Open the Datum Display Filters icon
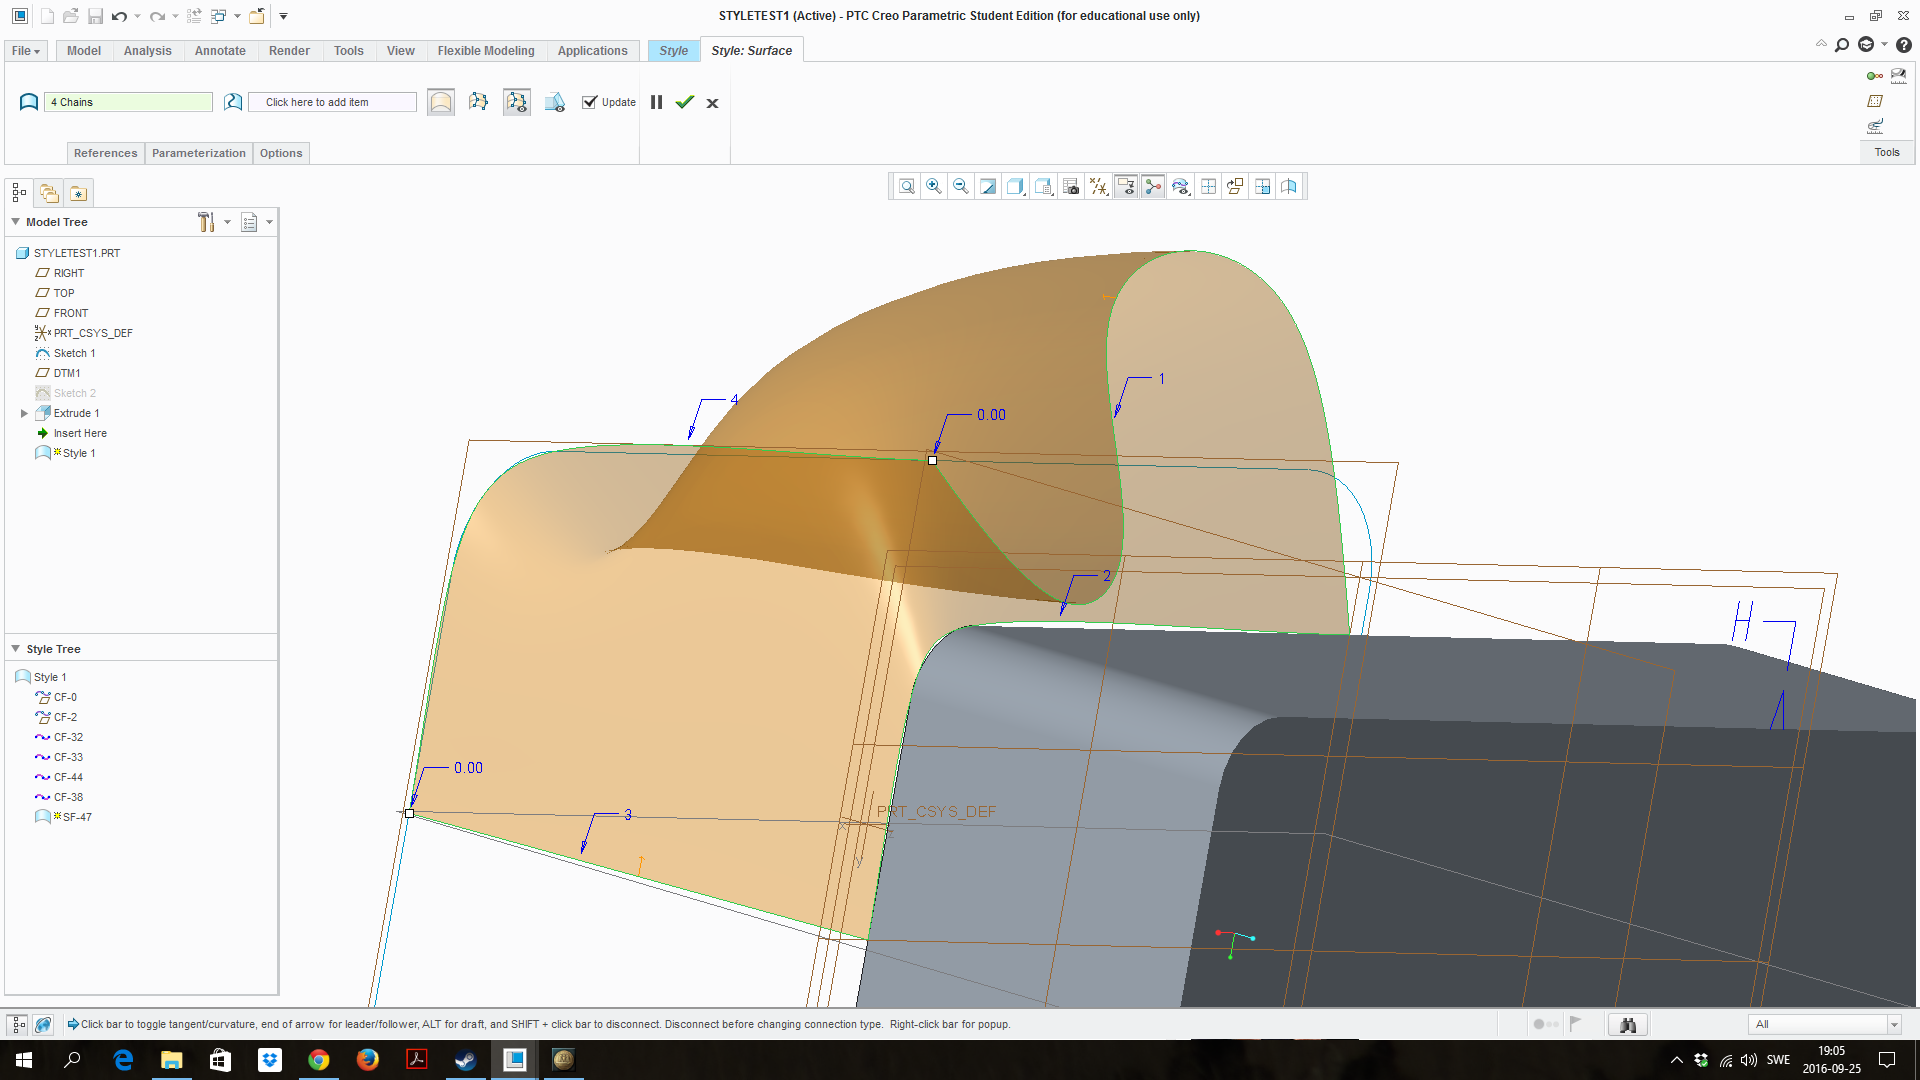1920x1080 pixels. point(1098,187)
